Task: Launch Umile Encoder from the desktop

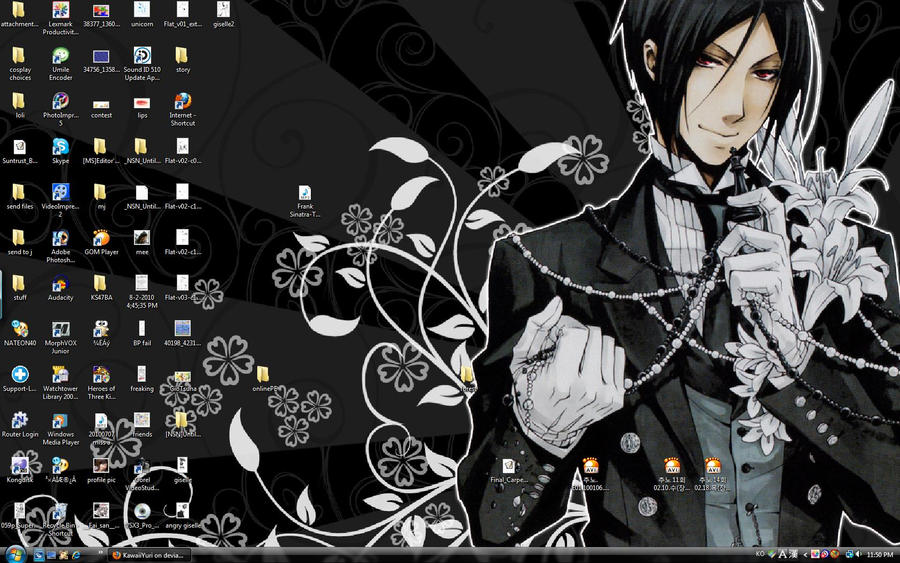Action: (60, 64)
